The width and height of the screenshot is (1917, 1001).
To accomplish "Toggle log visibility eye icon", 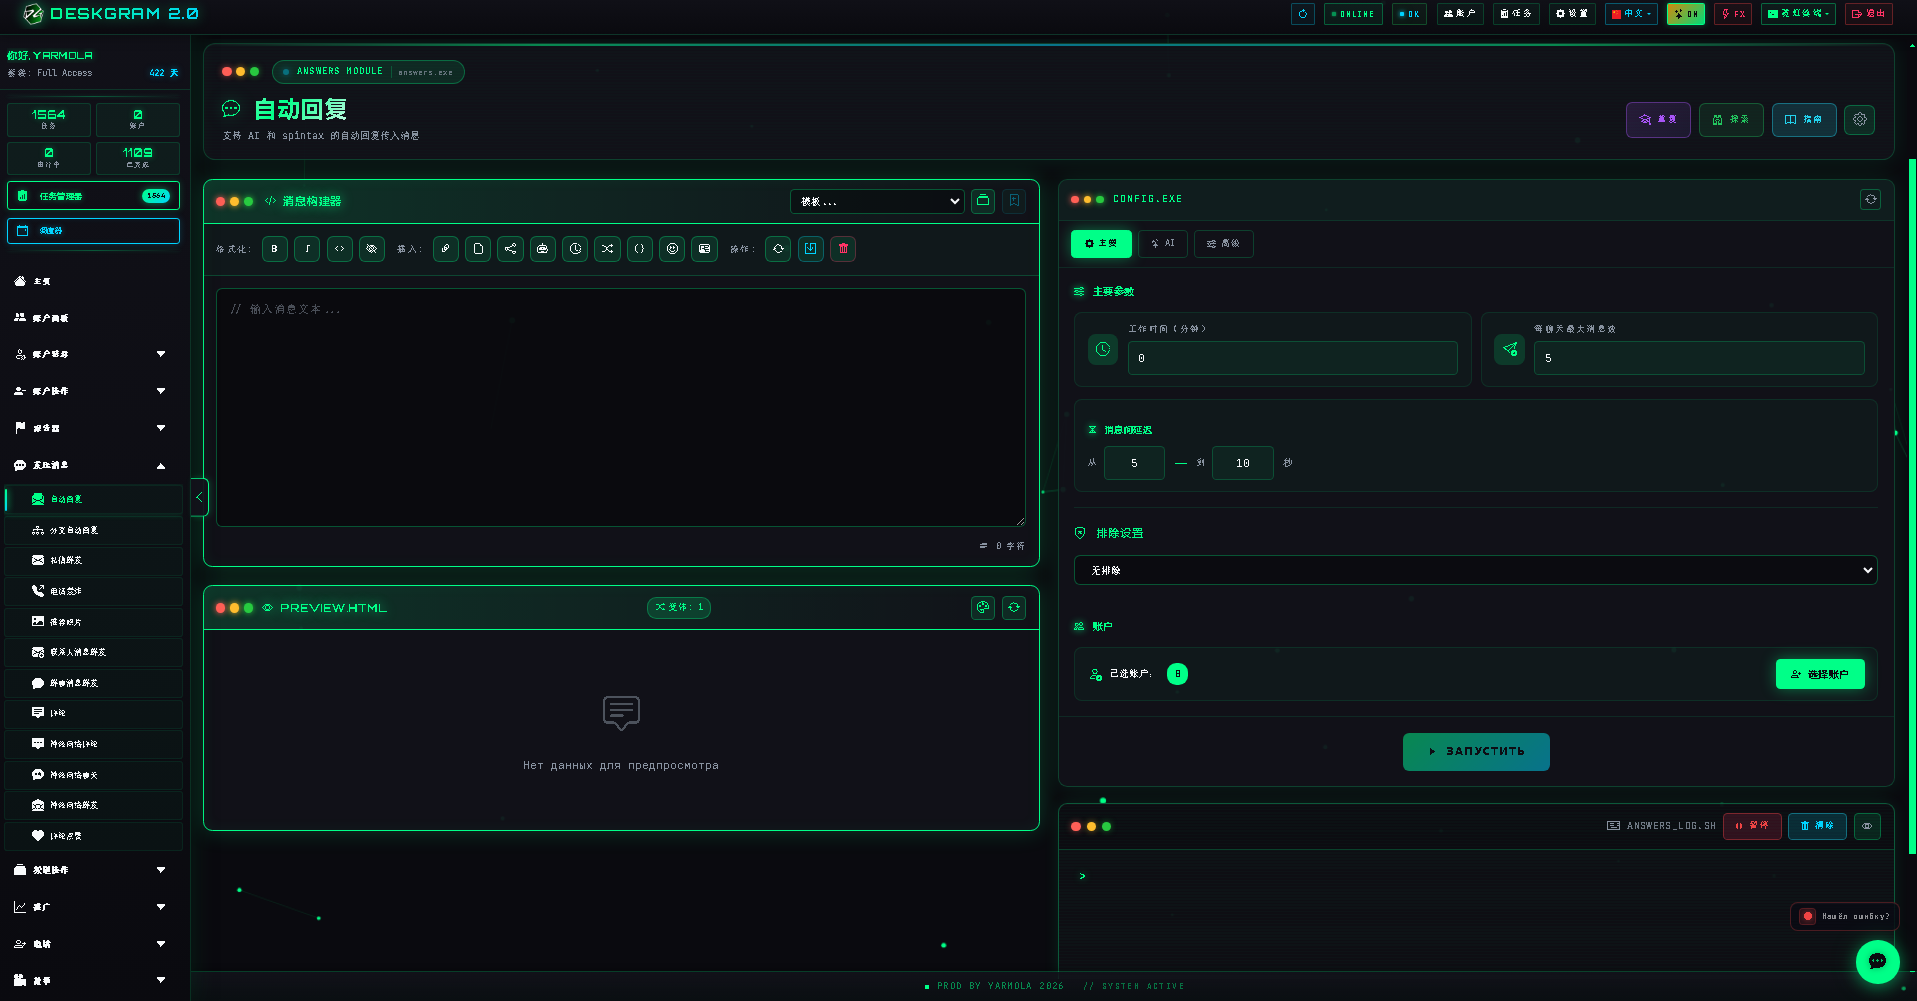I will (x=1867, y=826).
